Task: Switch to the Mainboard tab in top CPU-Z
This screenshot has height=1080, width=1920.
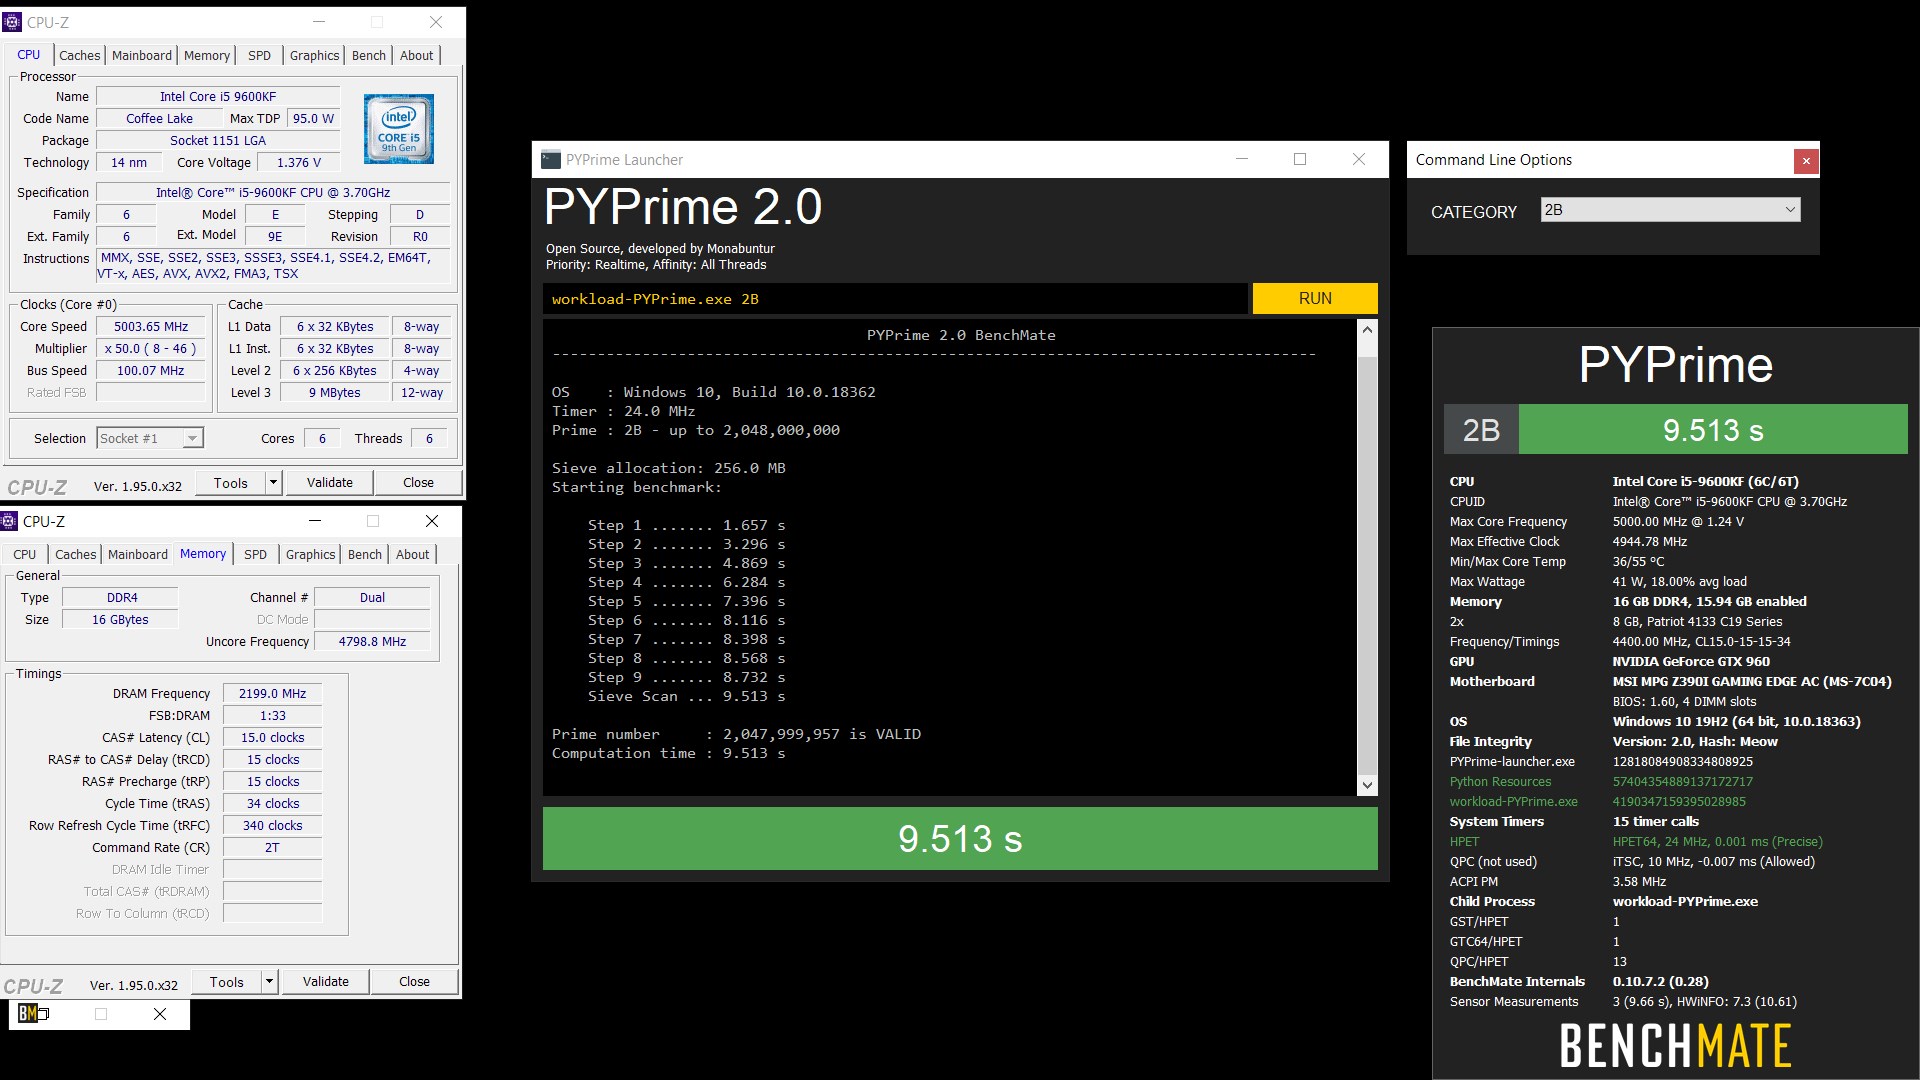Action: click(x=142, y=56)
